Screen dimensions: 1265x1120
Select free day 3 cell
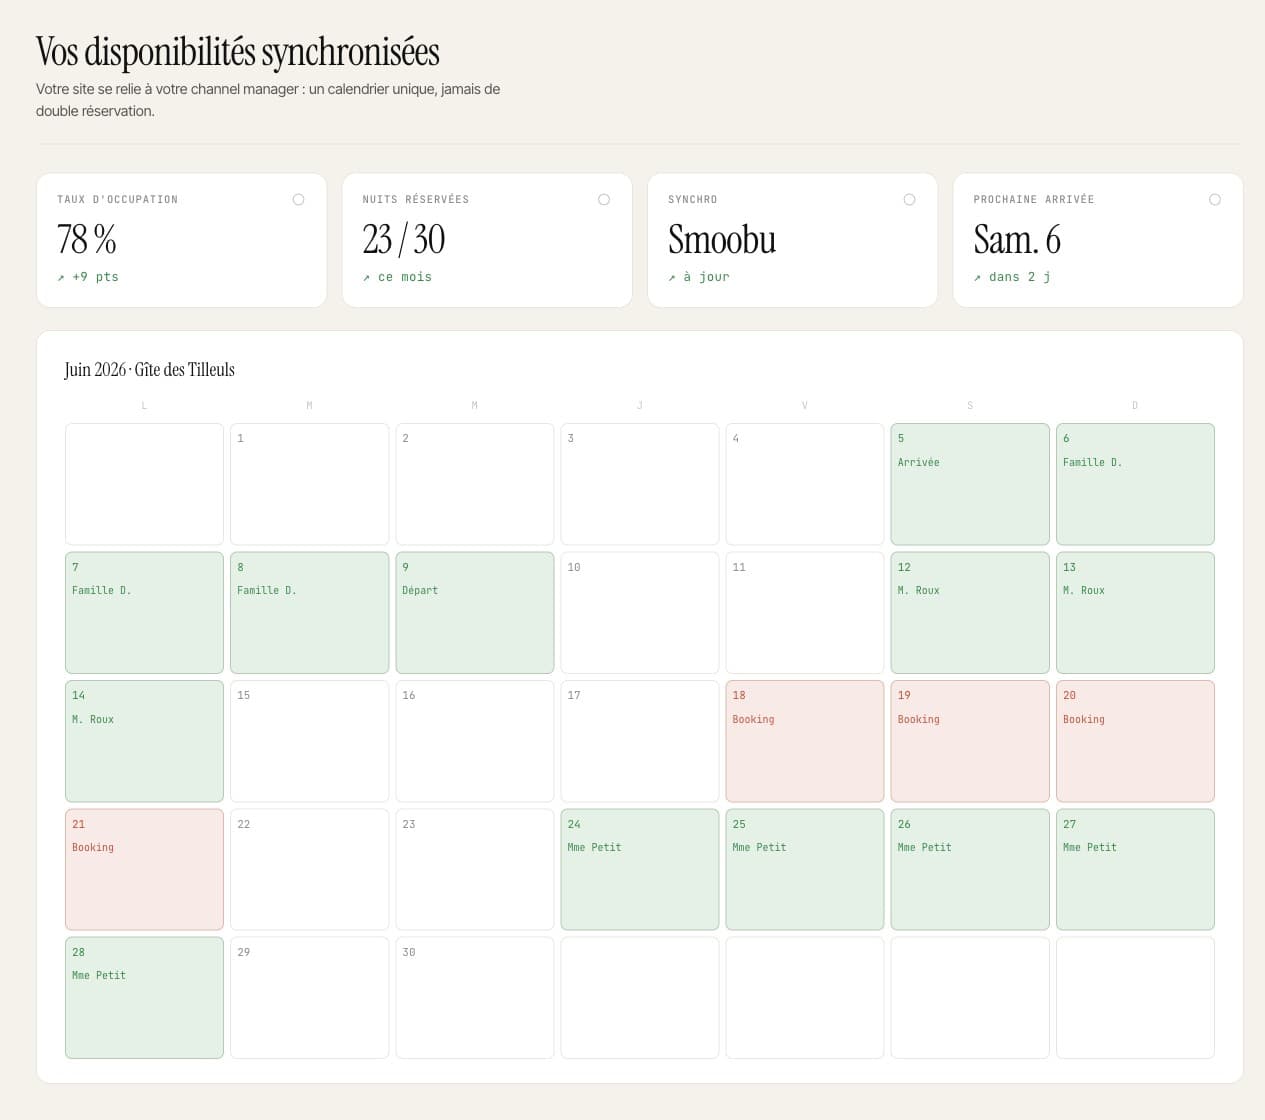pyautogui.click(x=640, y=484)
